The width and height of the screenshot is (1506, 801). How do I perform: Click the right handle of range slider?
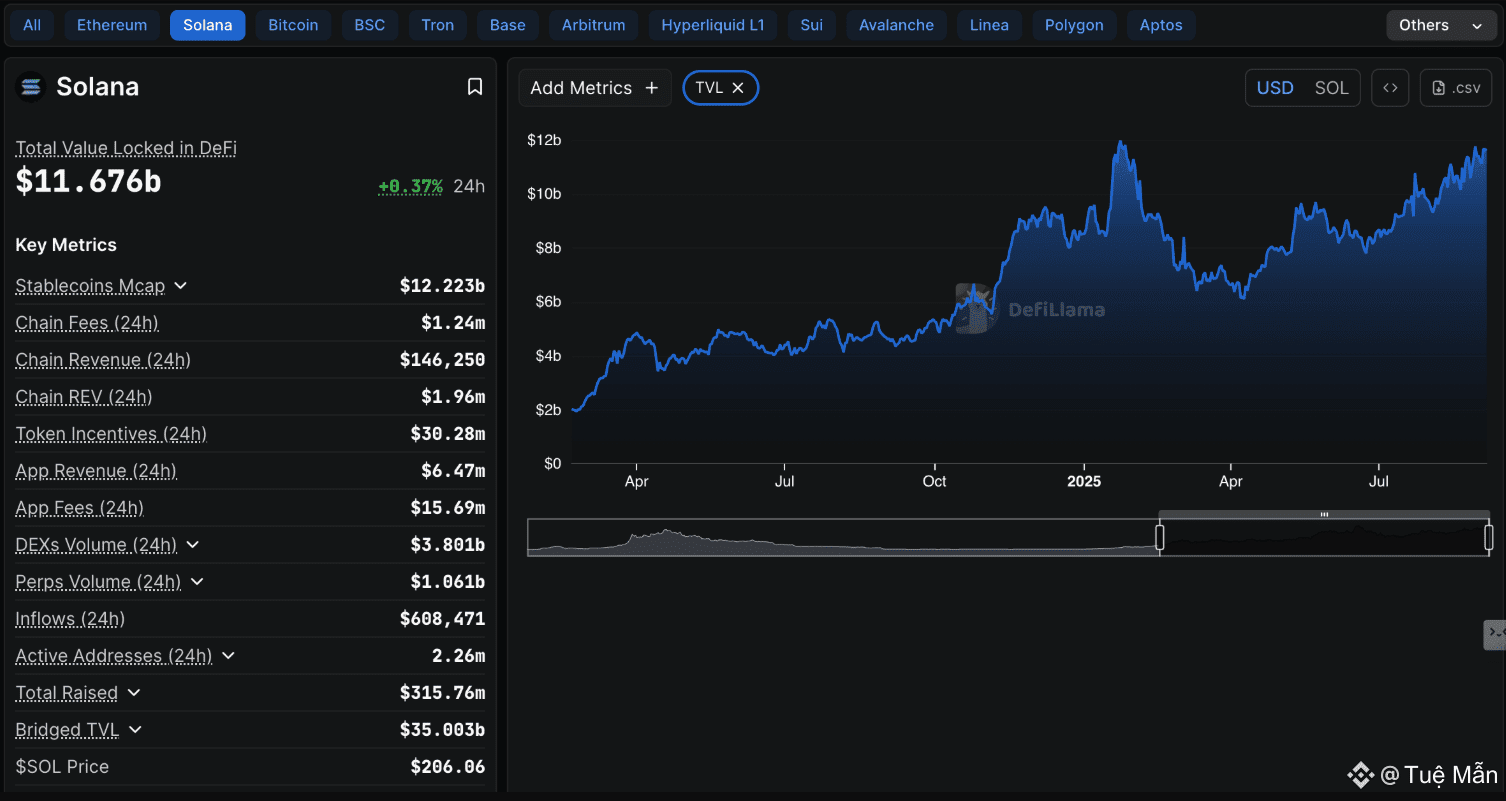tap(1489, 538)
